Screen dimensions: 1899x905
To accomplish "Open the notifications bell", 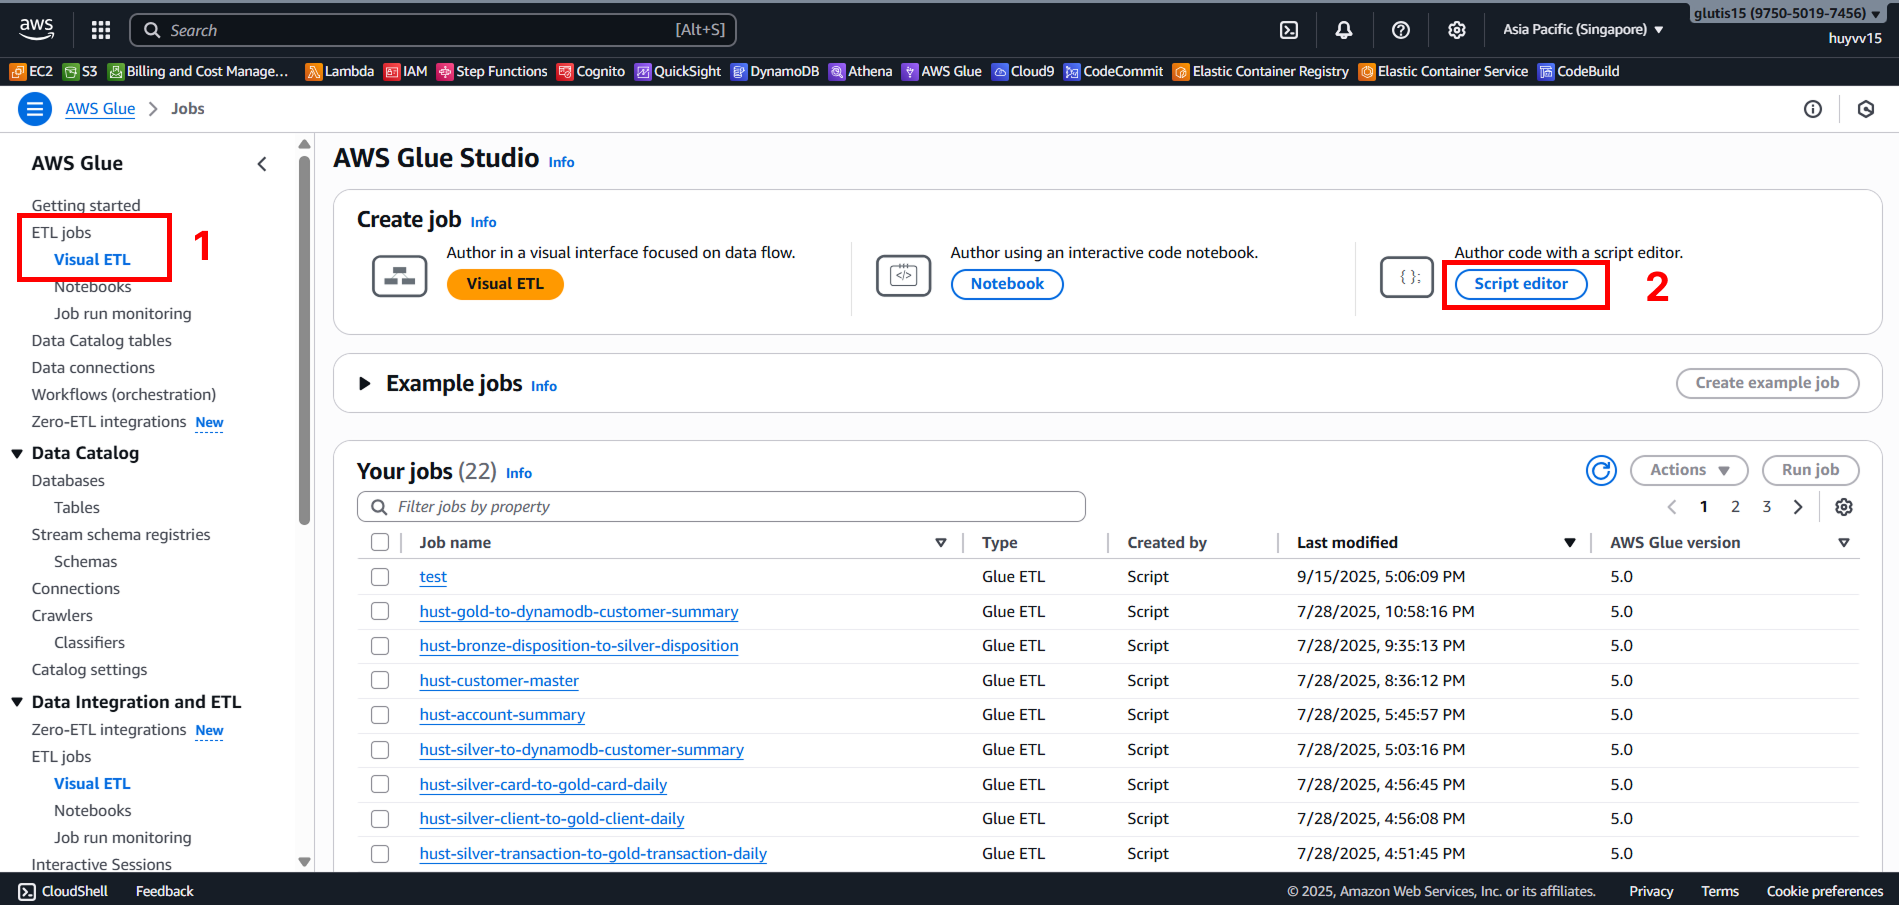I will (1344, 30).
